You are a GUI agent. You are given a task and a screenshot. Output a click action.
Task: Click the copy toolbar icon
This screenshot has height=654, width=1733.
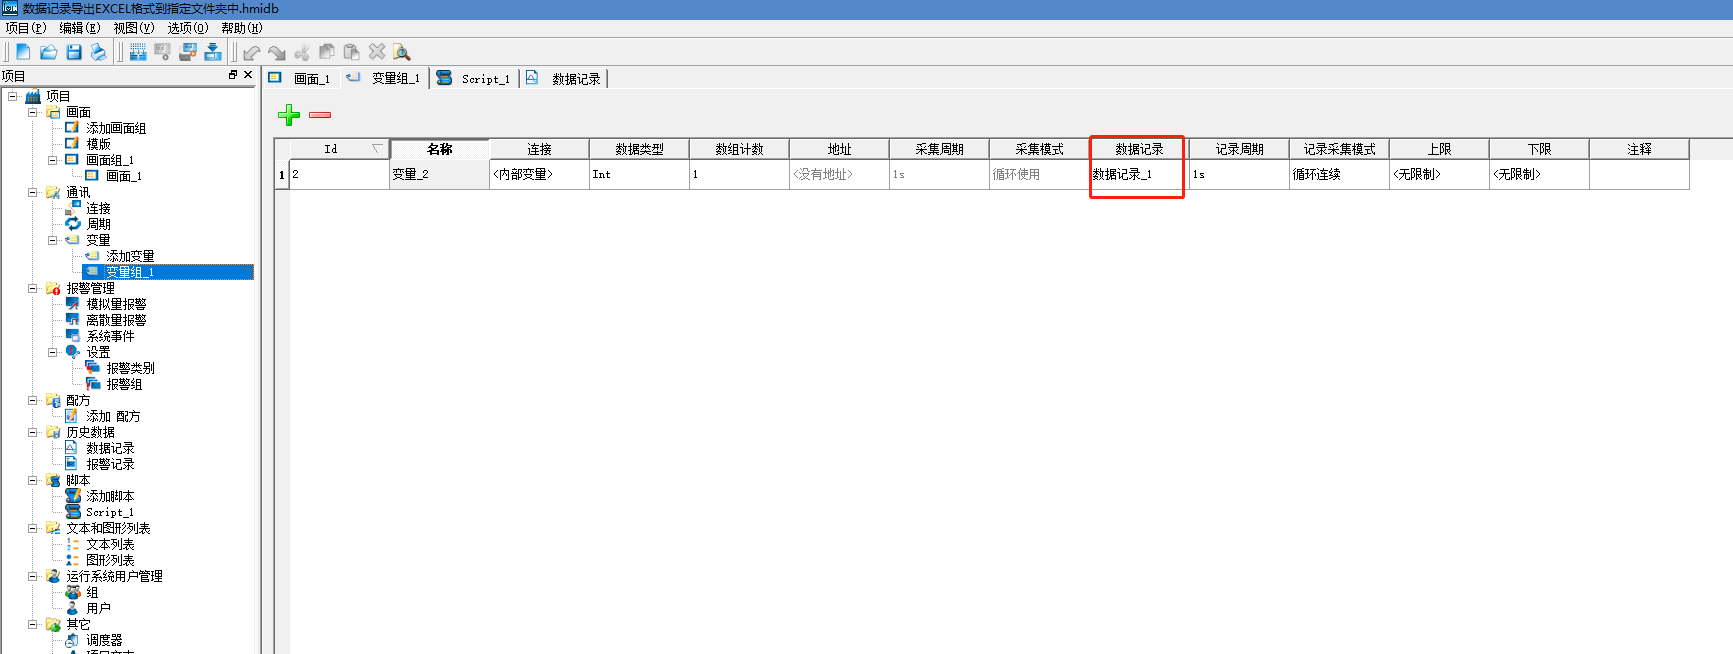(327, 52)
